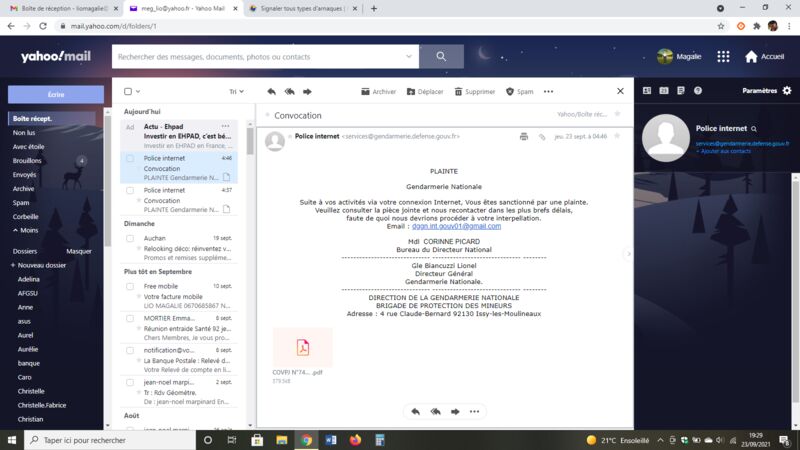Delete the message with Supprimer
800x450 pixels.
coord(474,92)
